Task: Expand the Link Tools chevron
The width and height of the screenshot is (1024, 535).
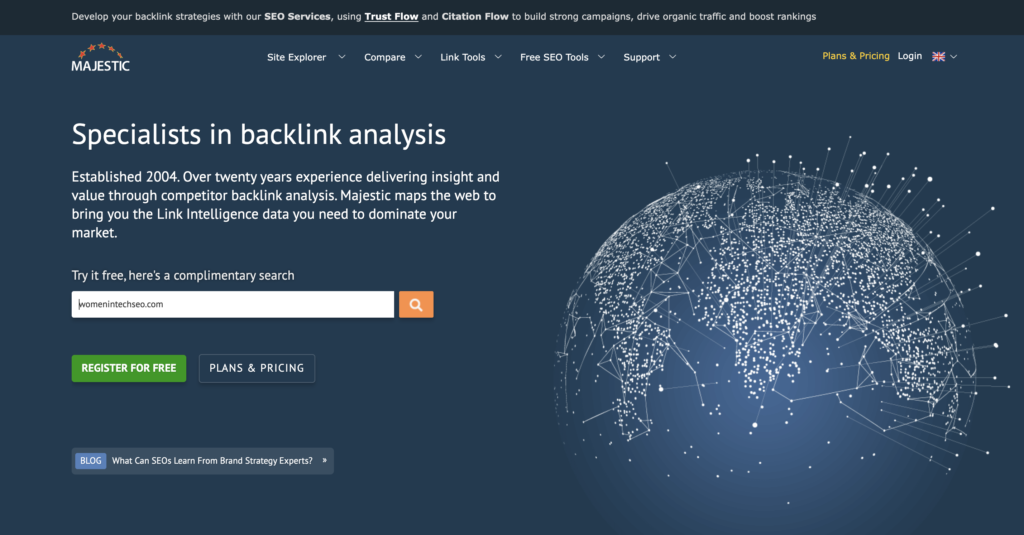Action: click(498, 57)
